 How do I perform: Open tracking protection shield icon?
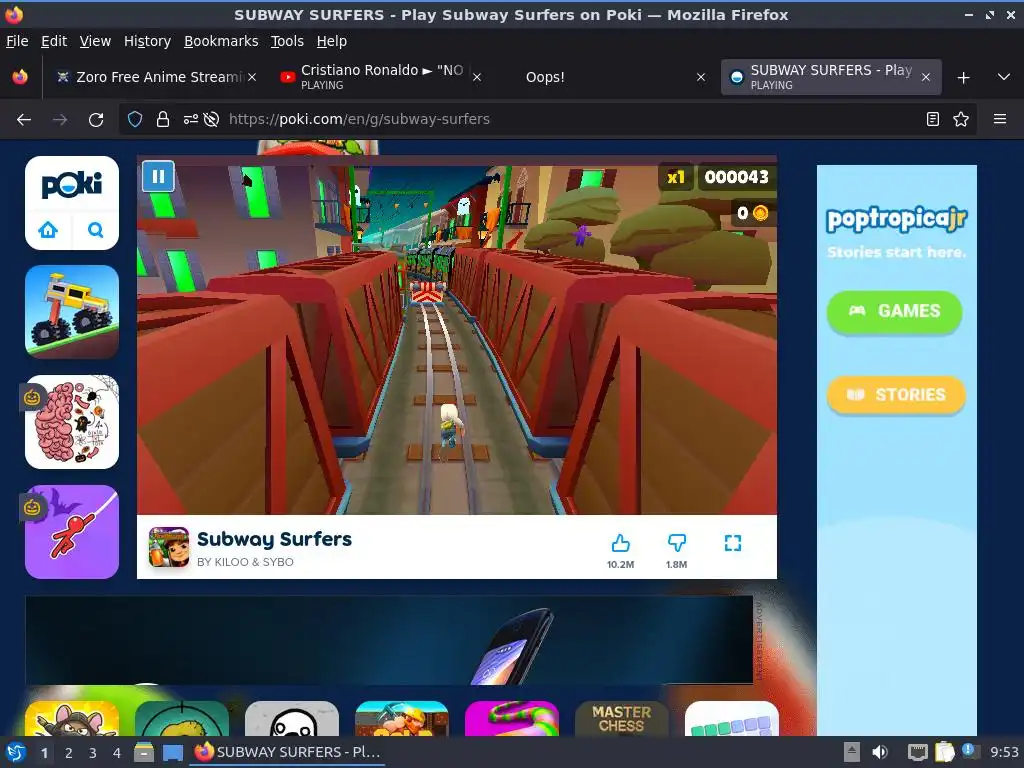135,120
